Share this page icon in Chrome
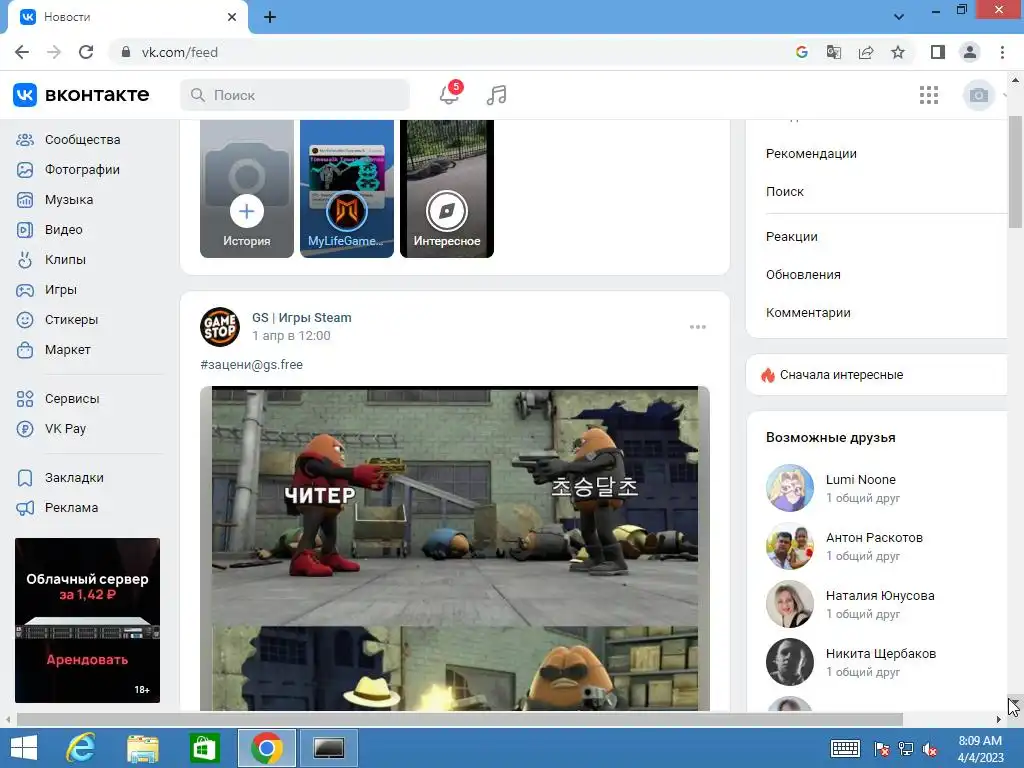Screen dimensions: 1024x768 pos(866,52)
